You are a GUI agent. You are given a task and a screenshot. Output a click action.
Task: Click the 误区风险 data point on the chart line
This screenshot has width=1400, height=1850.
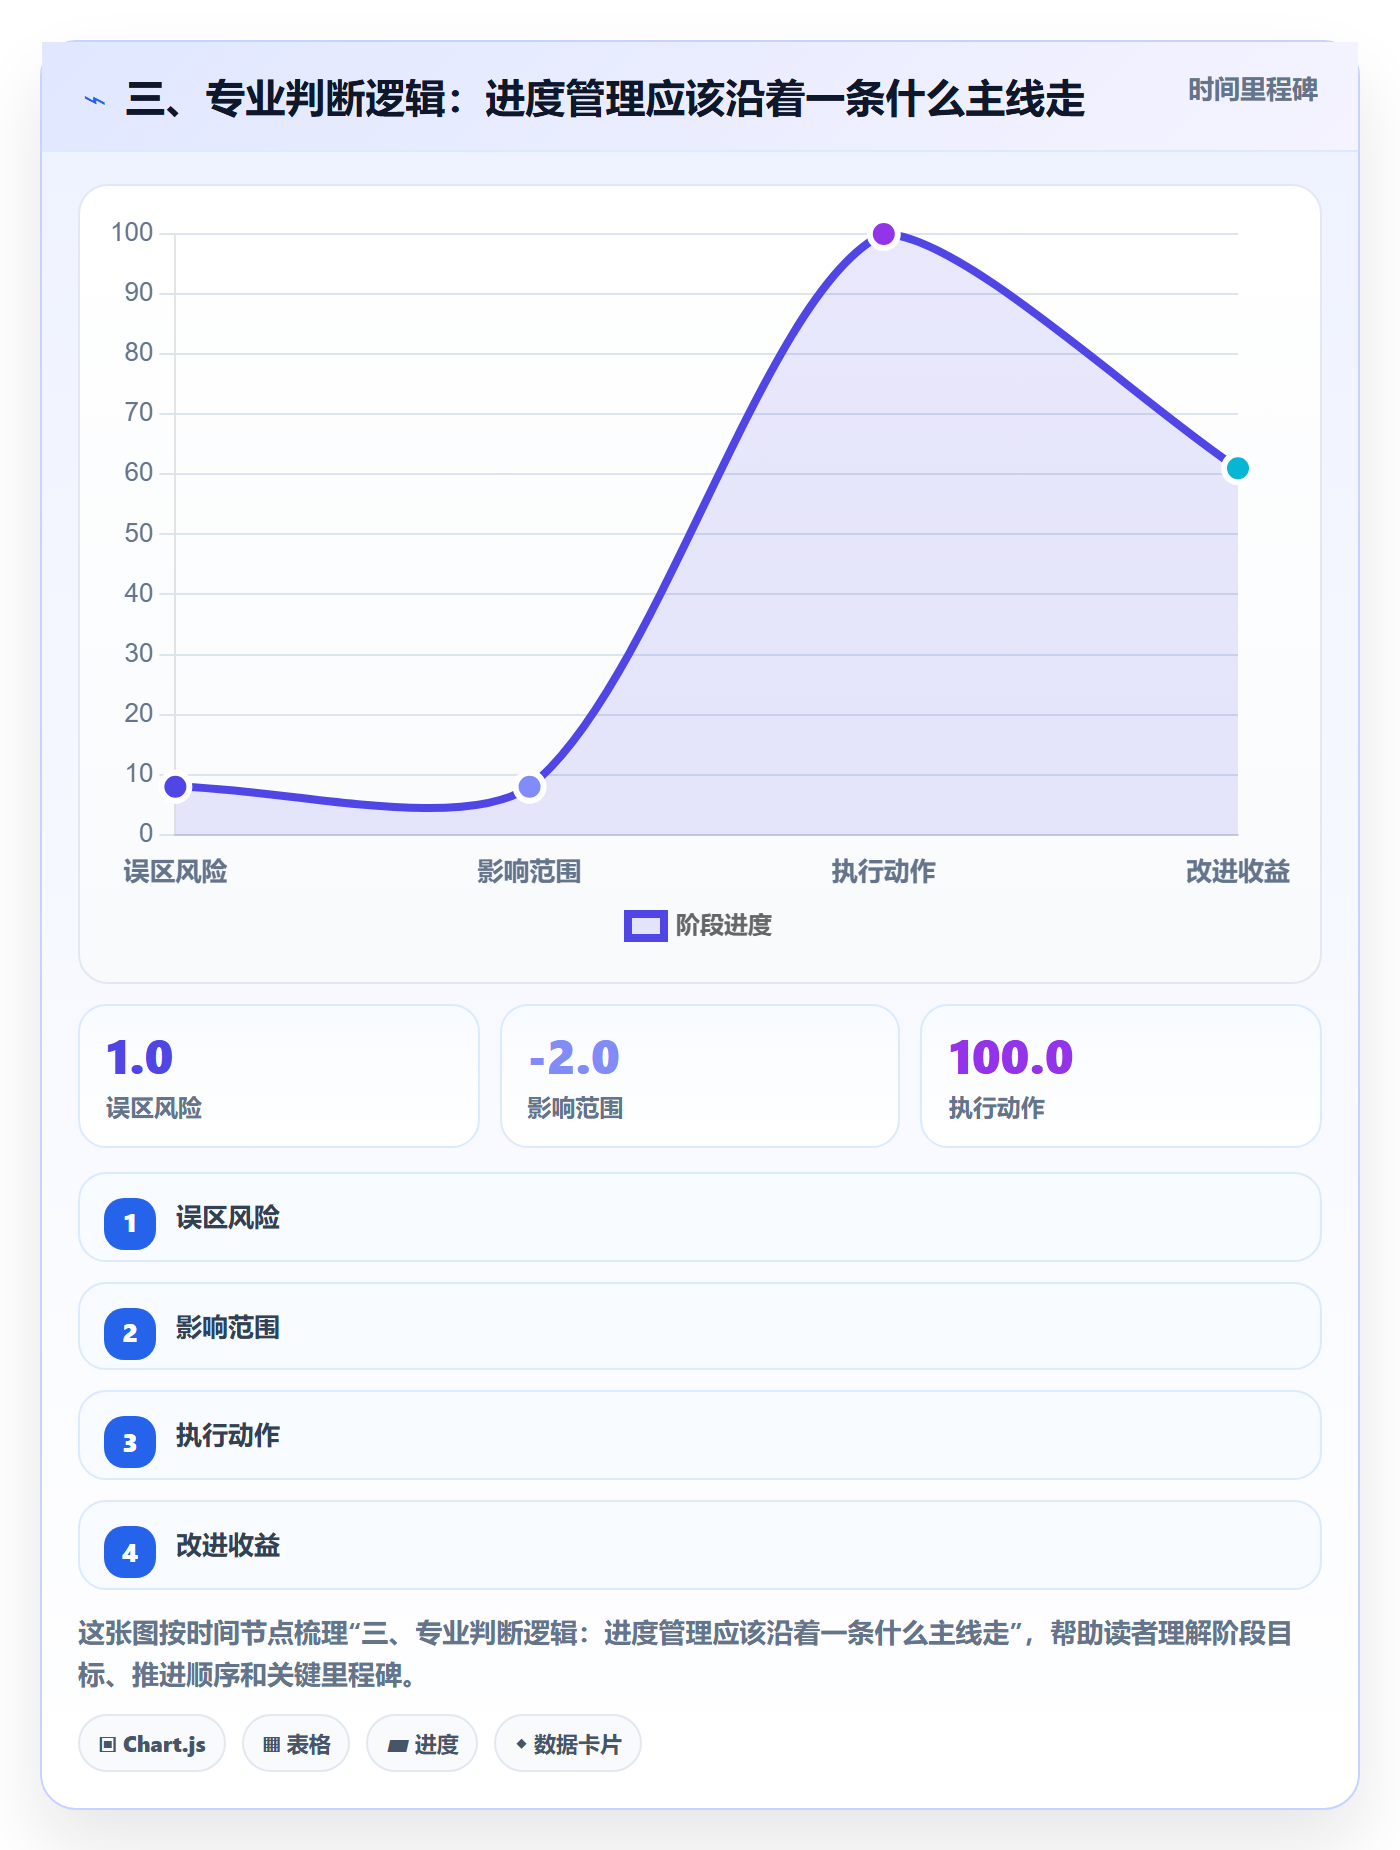(x=176, y=787)
